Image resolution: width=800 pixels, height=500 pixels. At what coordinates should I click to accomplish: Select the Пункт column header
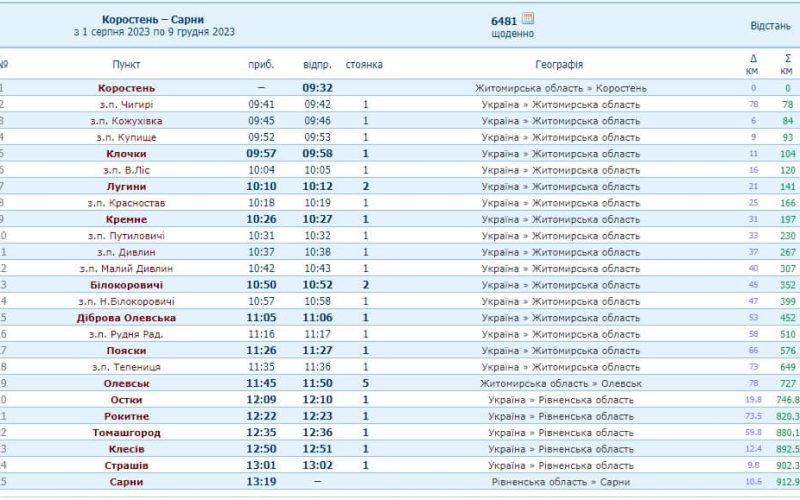click(x=126, y=64)
